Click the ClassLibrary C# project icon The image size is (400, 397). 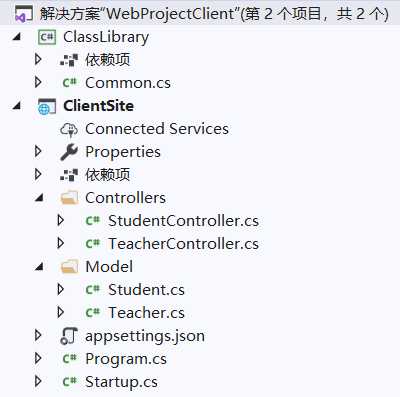tap(47, 37)
